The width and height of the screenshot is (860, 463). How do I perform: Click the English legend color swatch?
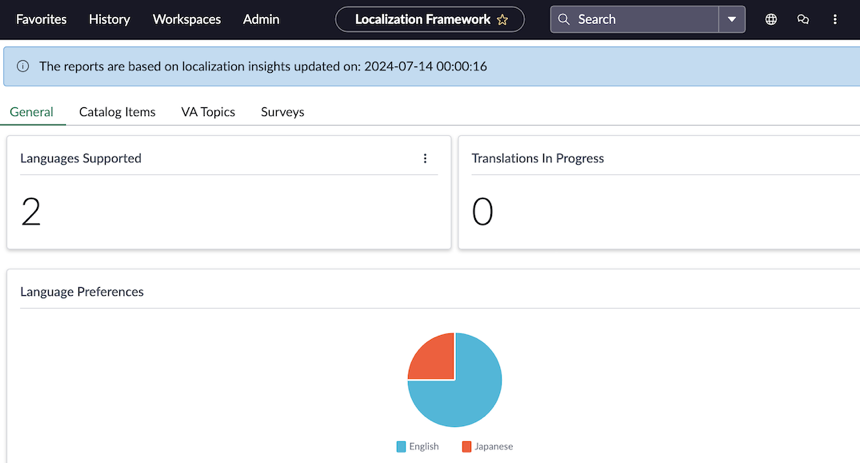point(401,447)
